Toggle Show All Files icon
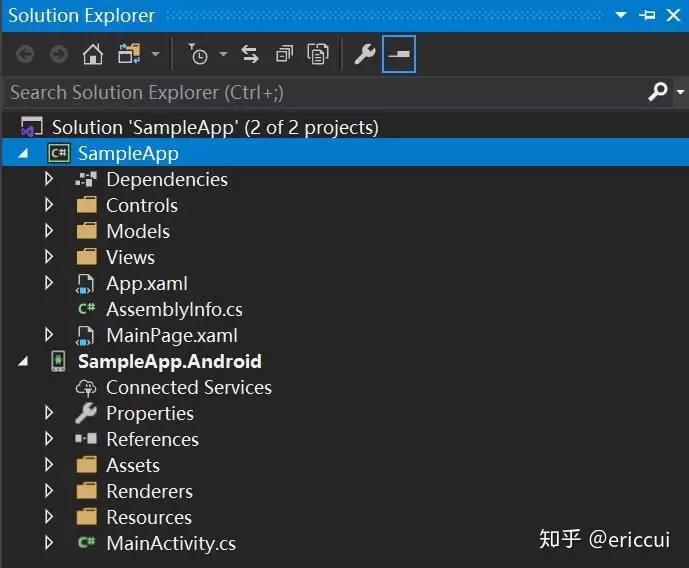Screen dimensions: 689x568 pyautogui.click(x=318, y=54)
